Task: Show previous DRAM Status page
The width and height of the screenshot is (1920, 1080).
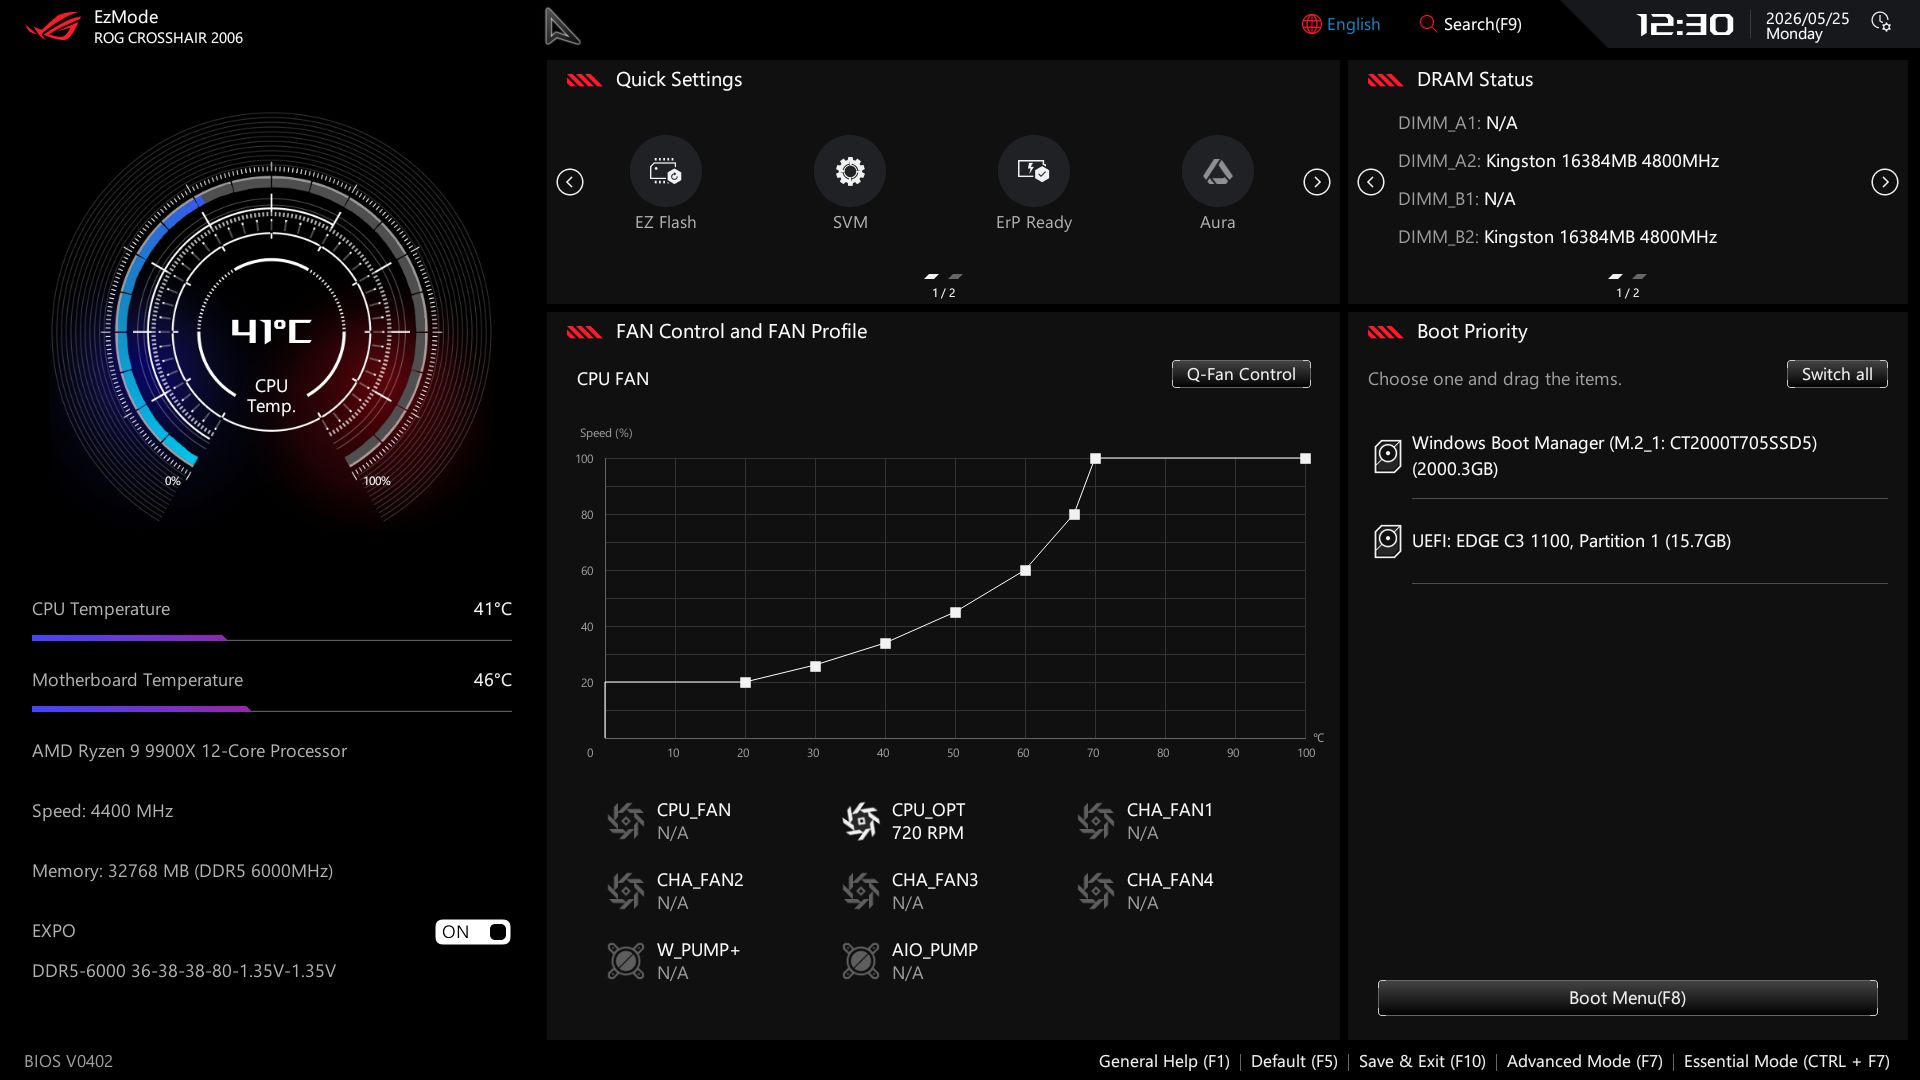Action: click(x=1371, y=182)
